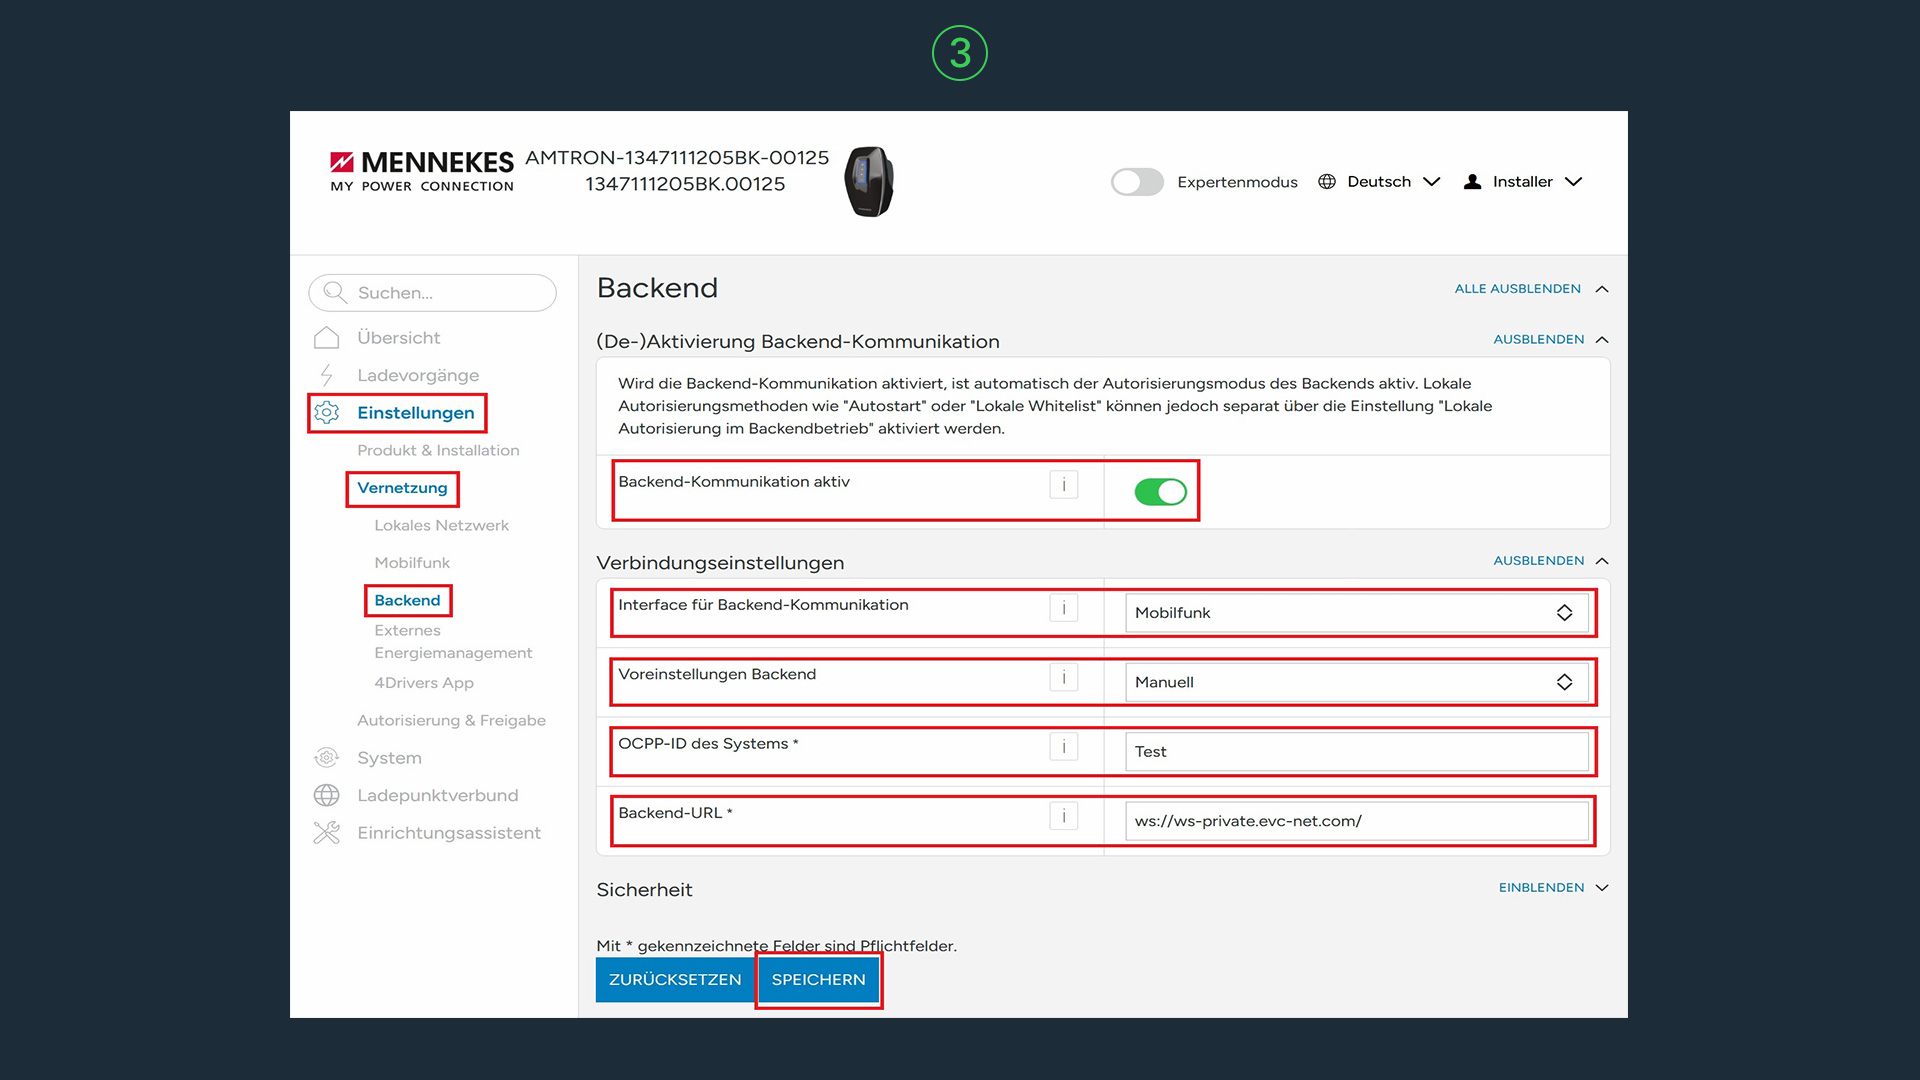Click the info icon for Backend-Kommunikation aktiv
The width and height of the screenshot is (1920, 1080).
(x=1063, y=485)
